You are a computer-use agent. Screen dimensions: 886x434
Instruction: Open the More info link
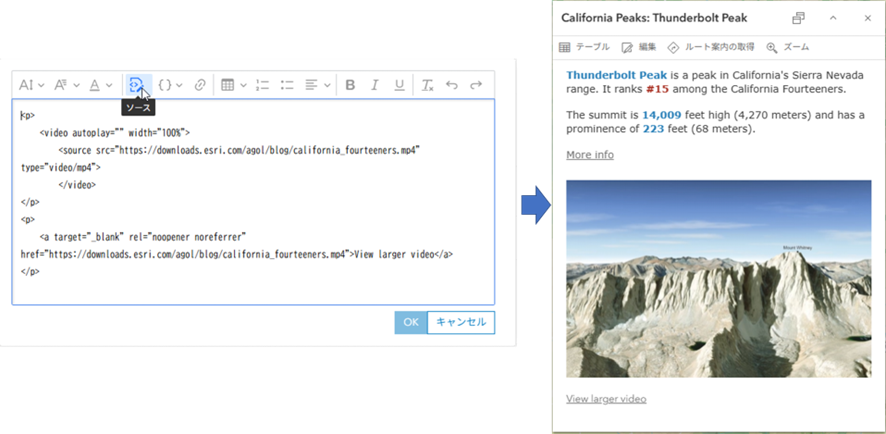click(x=590, y=155)
